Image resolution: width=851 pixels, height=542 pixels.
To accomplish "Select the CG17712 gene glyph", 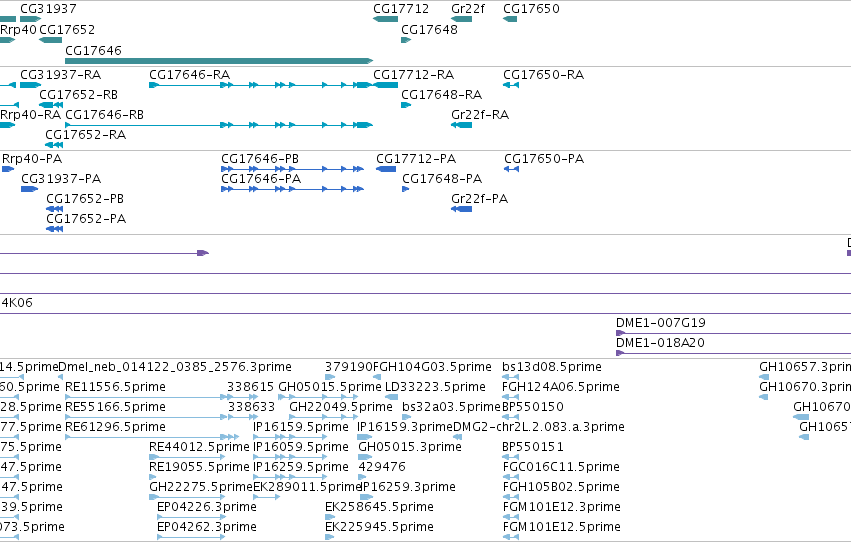I will tap(385, 19).
